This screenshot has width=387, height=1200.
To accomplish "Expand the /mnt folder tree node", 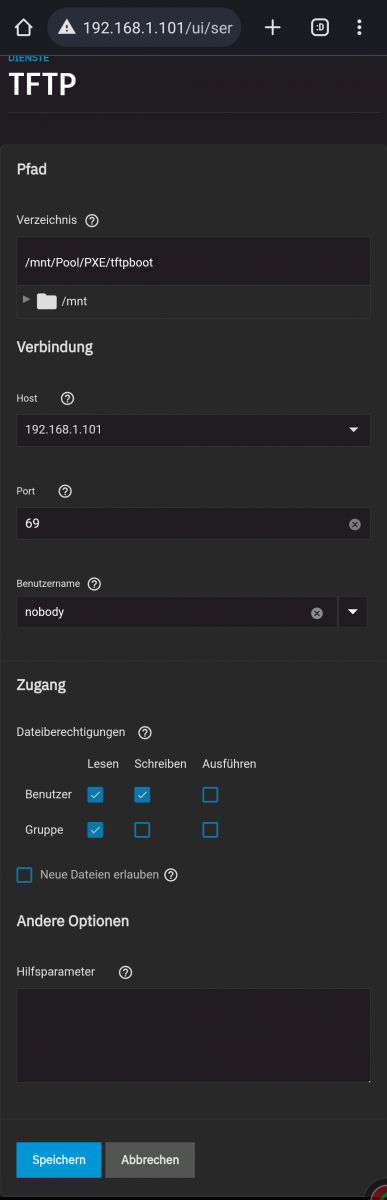I will (x=26, y=300).
